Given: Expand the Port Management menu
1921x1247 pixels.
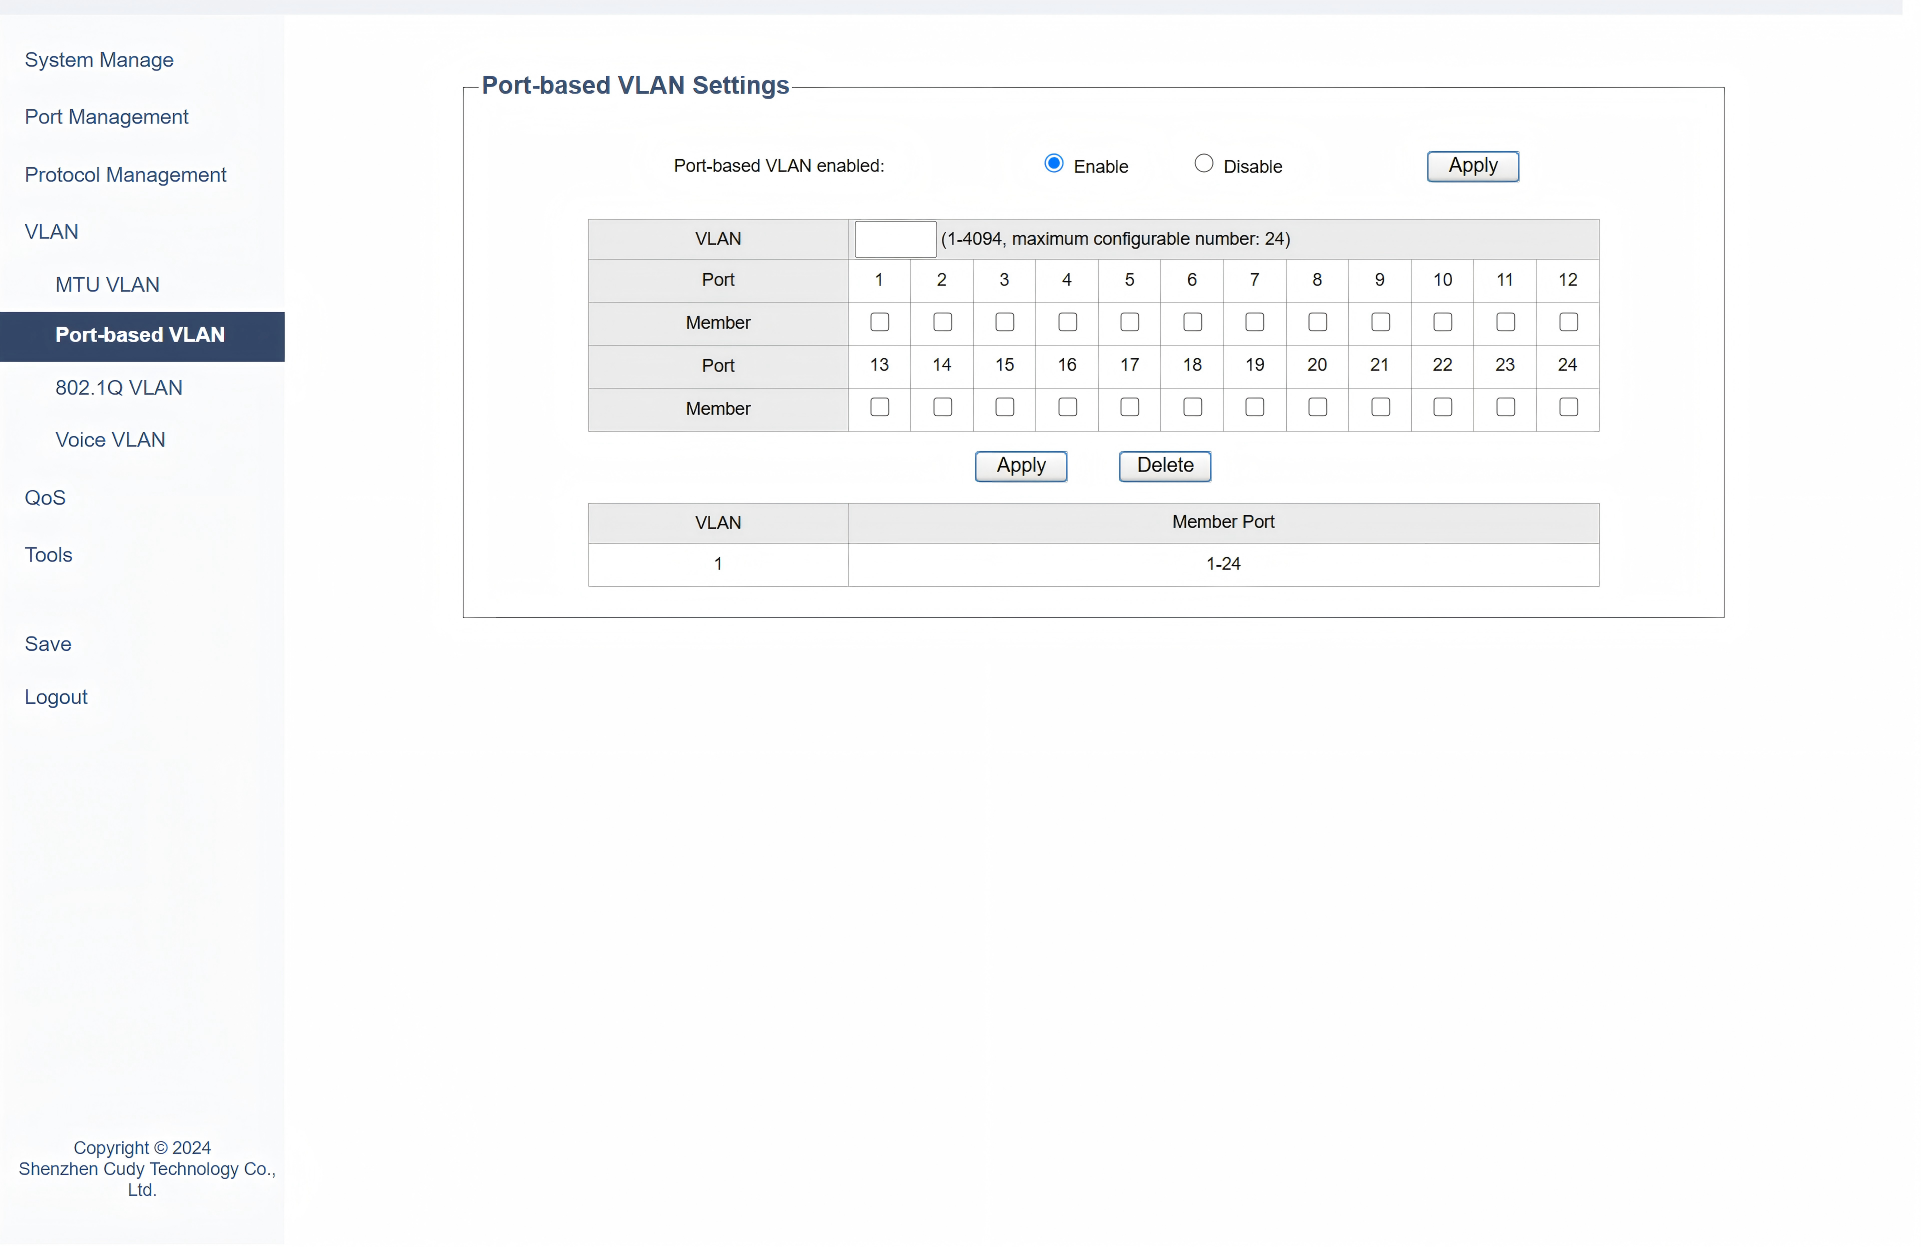Looking at the screenshot, I should [x=106, y=117].
